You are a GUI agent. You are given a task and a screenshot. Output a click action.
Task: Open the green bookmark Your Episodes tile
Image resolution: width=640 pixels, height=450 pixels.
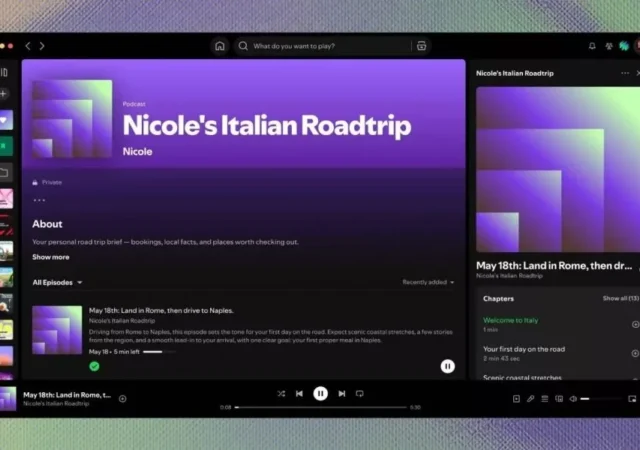[6, 146]
